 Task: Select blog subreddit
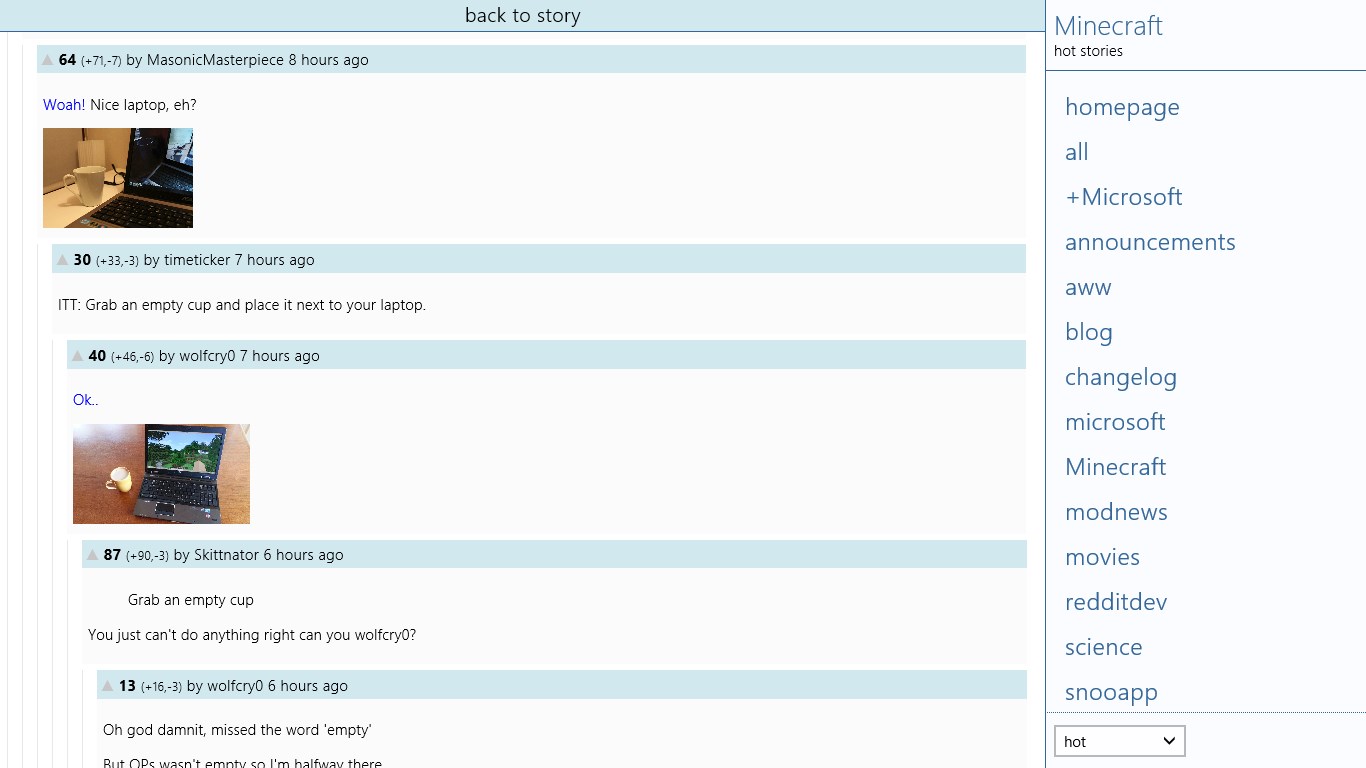(x=1089, y=332)
